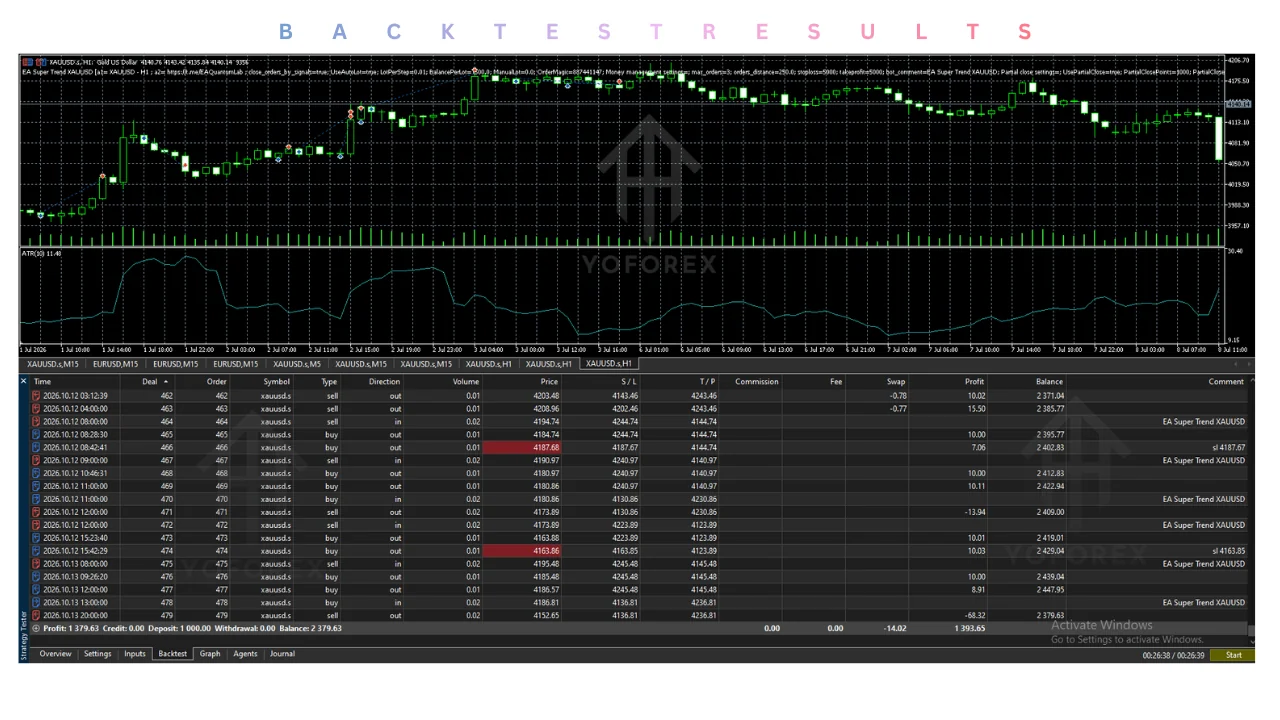Viewport: 1280px width, 720px height.
Task: Sort the table by the Comment column header
Action: [x=1226, y=381]
